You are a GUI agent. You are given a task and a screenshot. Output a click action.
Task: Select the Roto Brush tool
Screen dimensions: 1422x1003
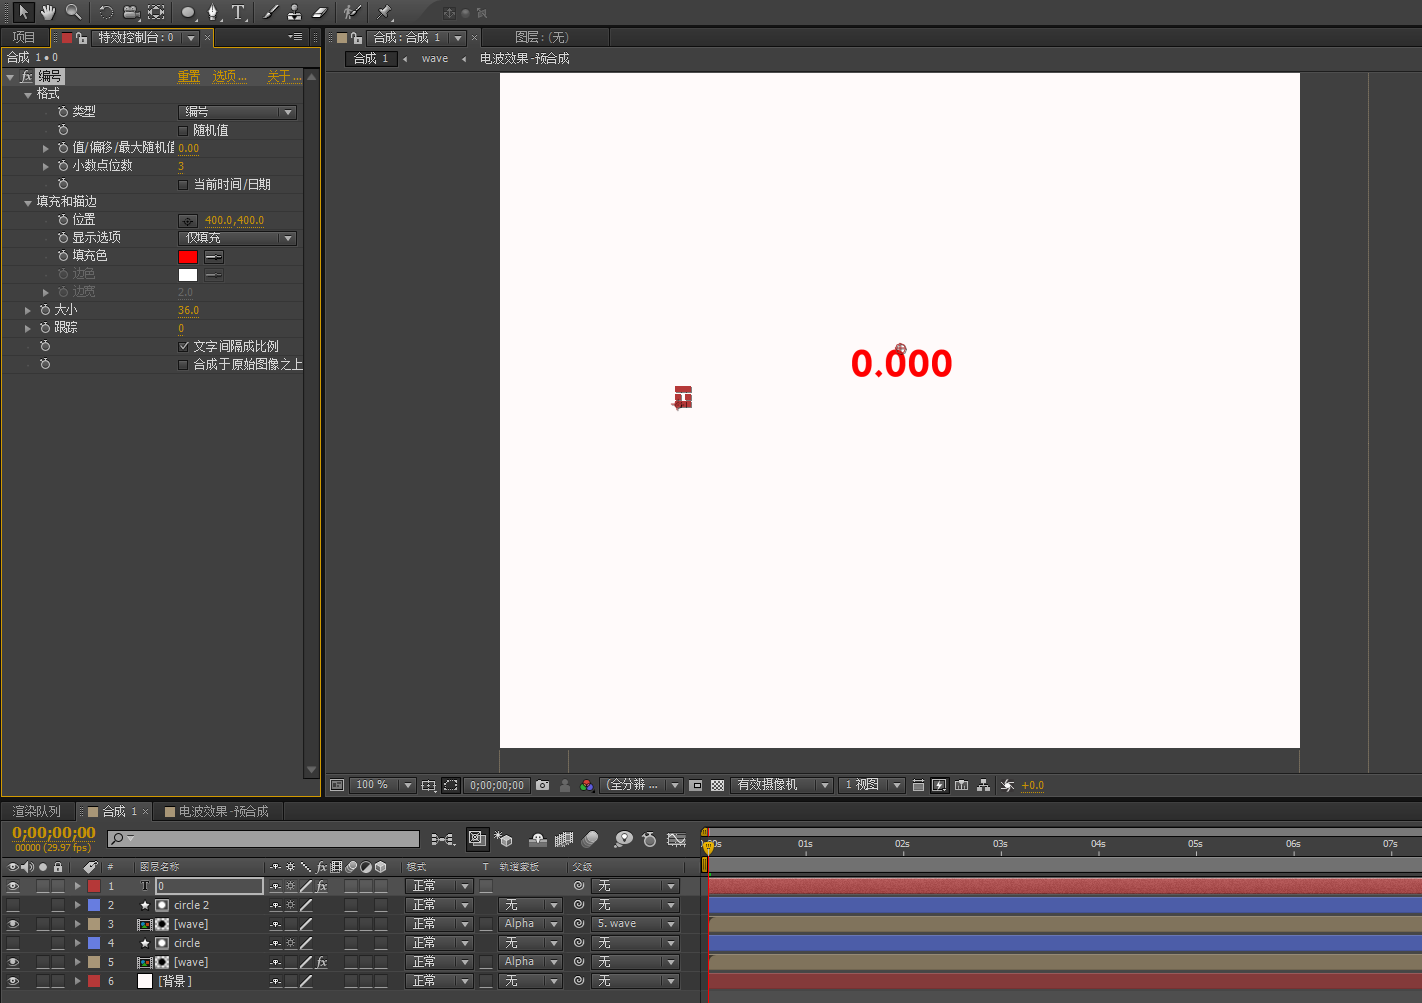pos(352,12)
